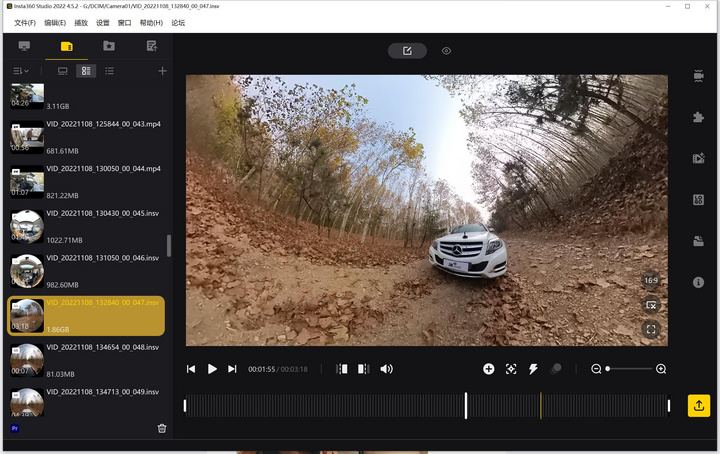The height and width of the screenshot is (454, 720).
Task: Set trim start marker
Action: (342, 369)
